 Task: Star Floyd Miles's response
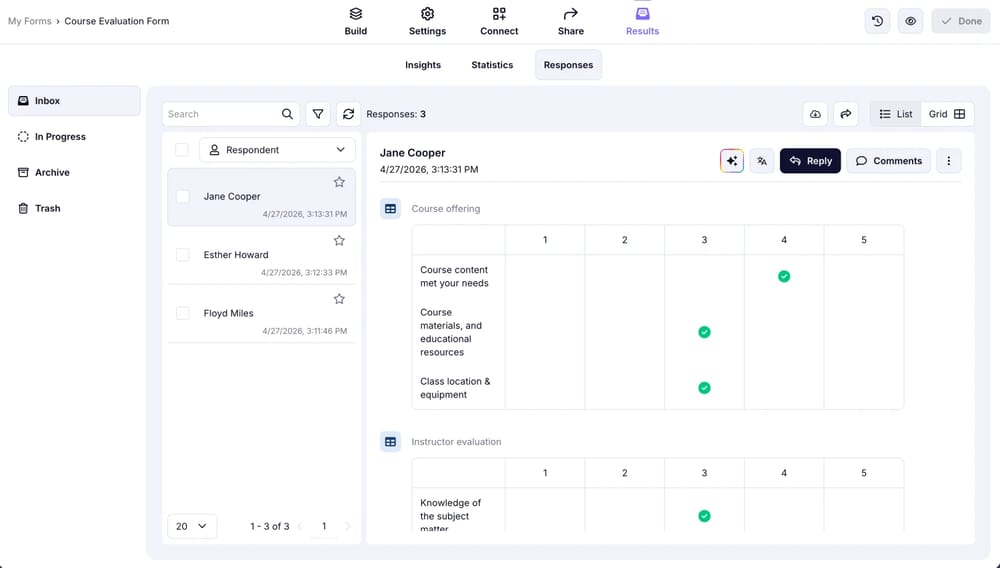click(339, 299)
